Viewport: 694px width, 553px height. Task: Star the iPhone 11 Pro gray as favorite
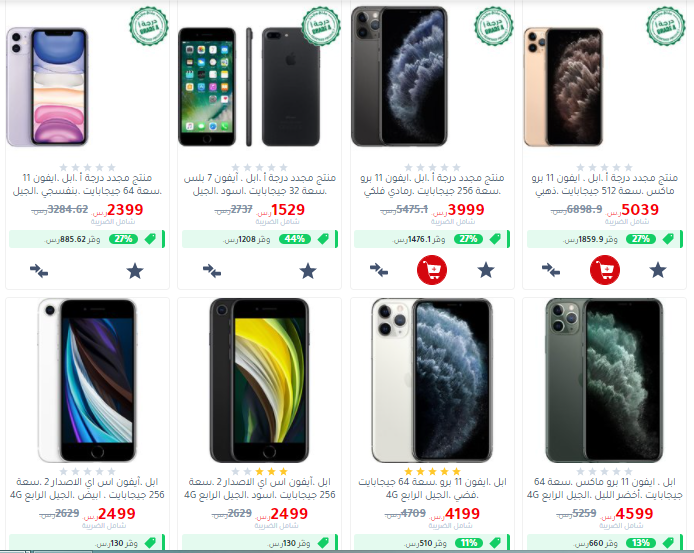point(486,270)
